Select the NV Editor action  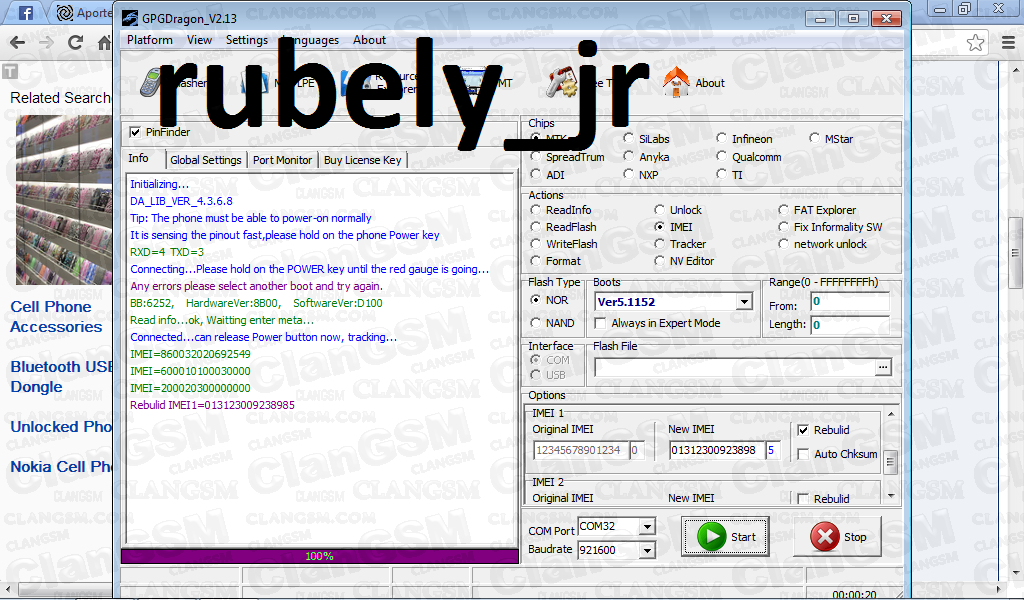click(x=660, y=261)
